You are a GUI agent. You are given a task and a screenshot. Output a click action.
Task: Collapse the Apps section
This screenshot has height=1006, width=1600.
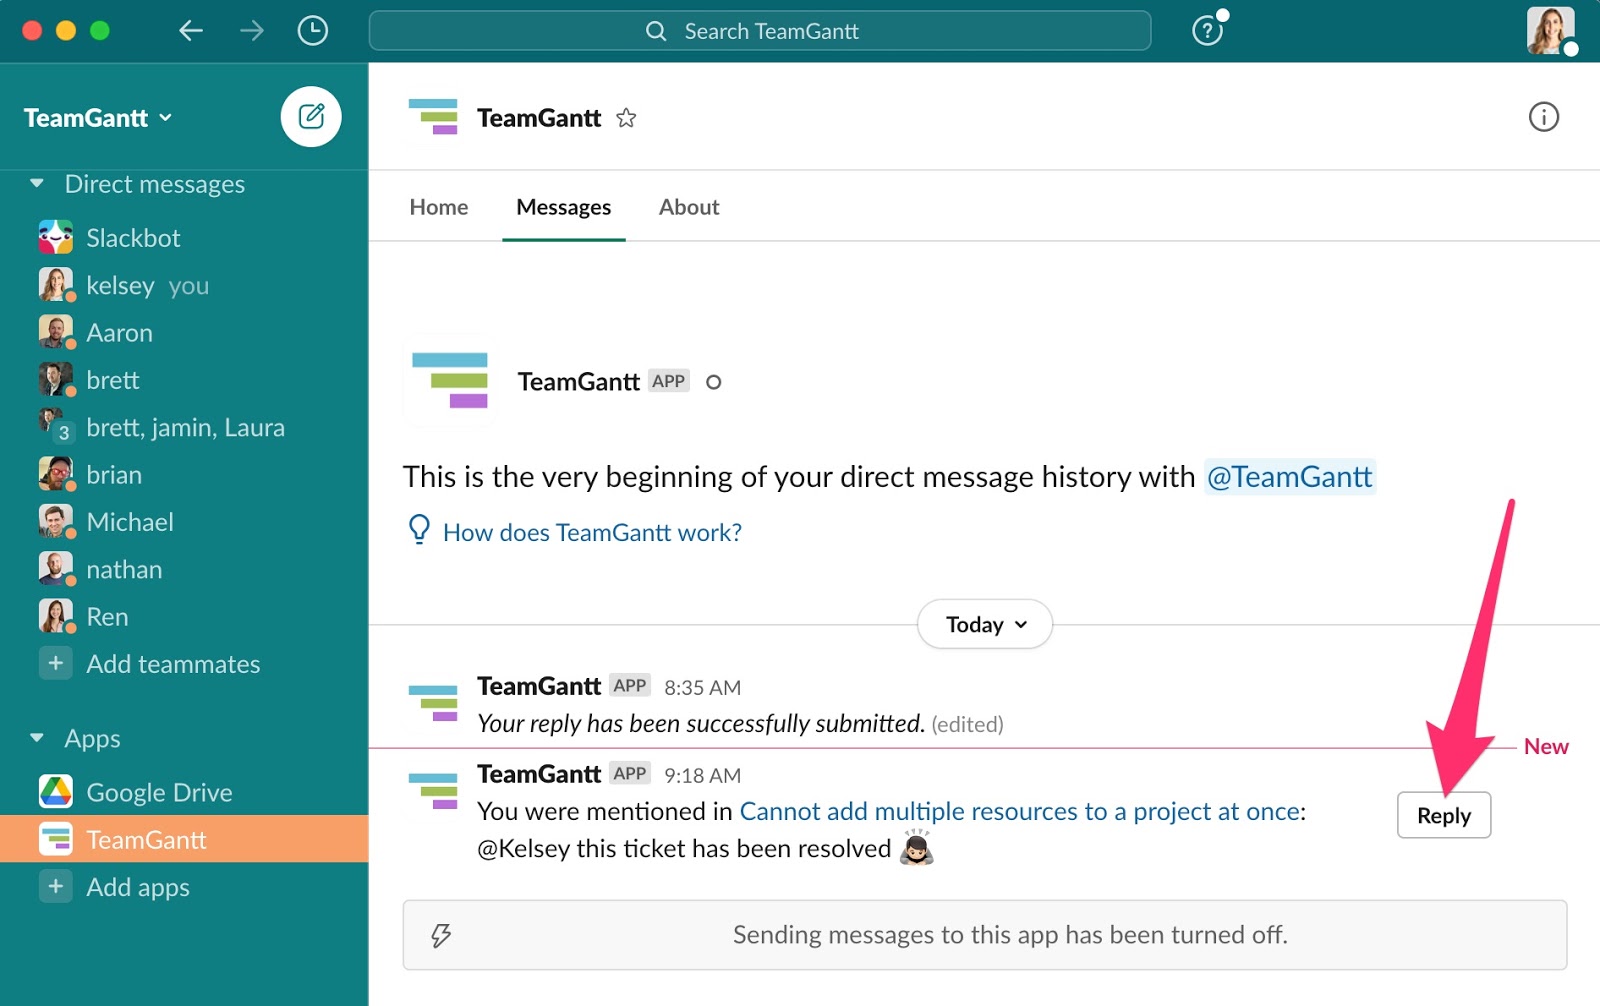37,738
